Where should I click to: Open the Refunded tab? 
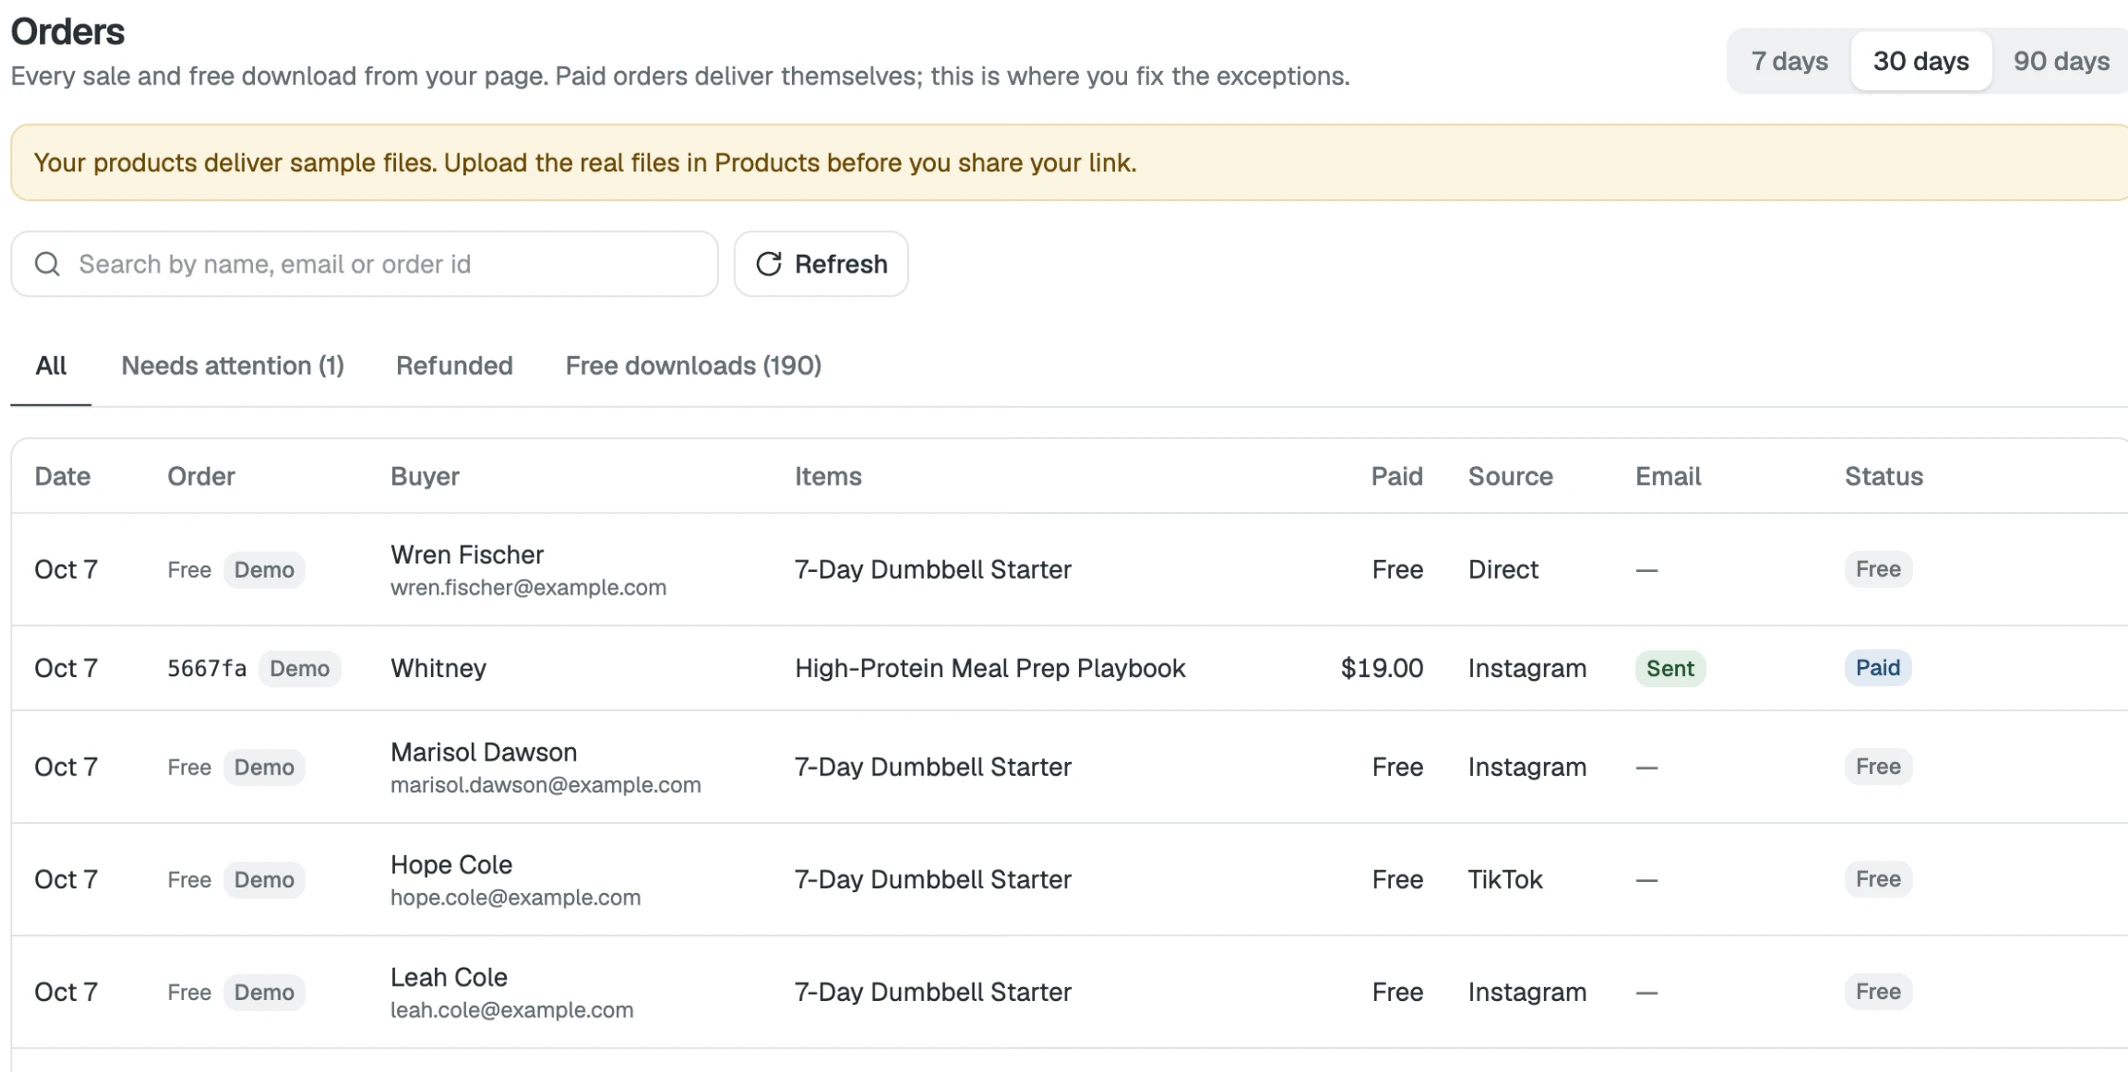tap(454, 366)
